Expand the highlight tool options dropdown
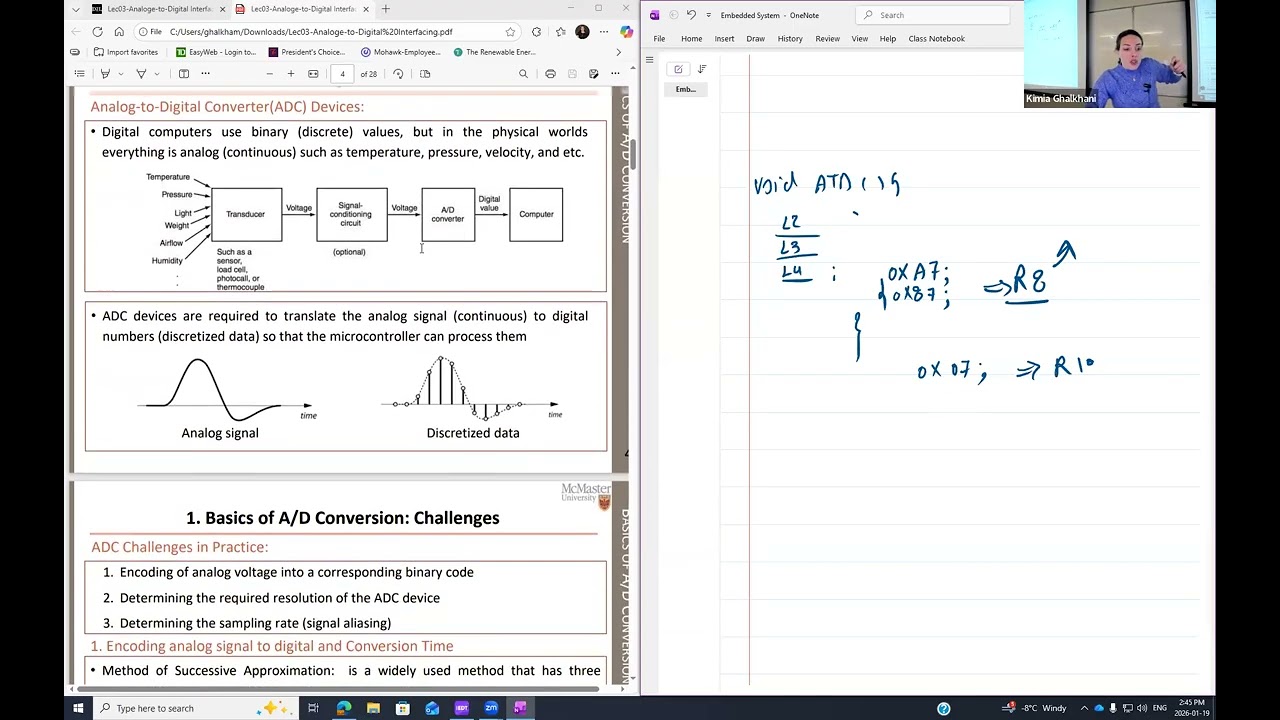1280x720 pixels. pyautogui.click(x=156, y=74)
